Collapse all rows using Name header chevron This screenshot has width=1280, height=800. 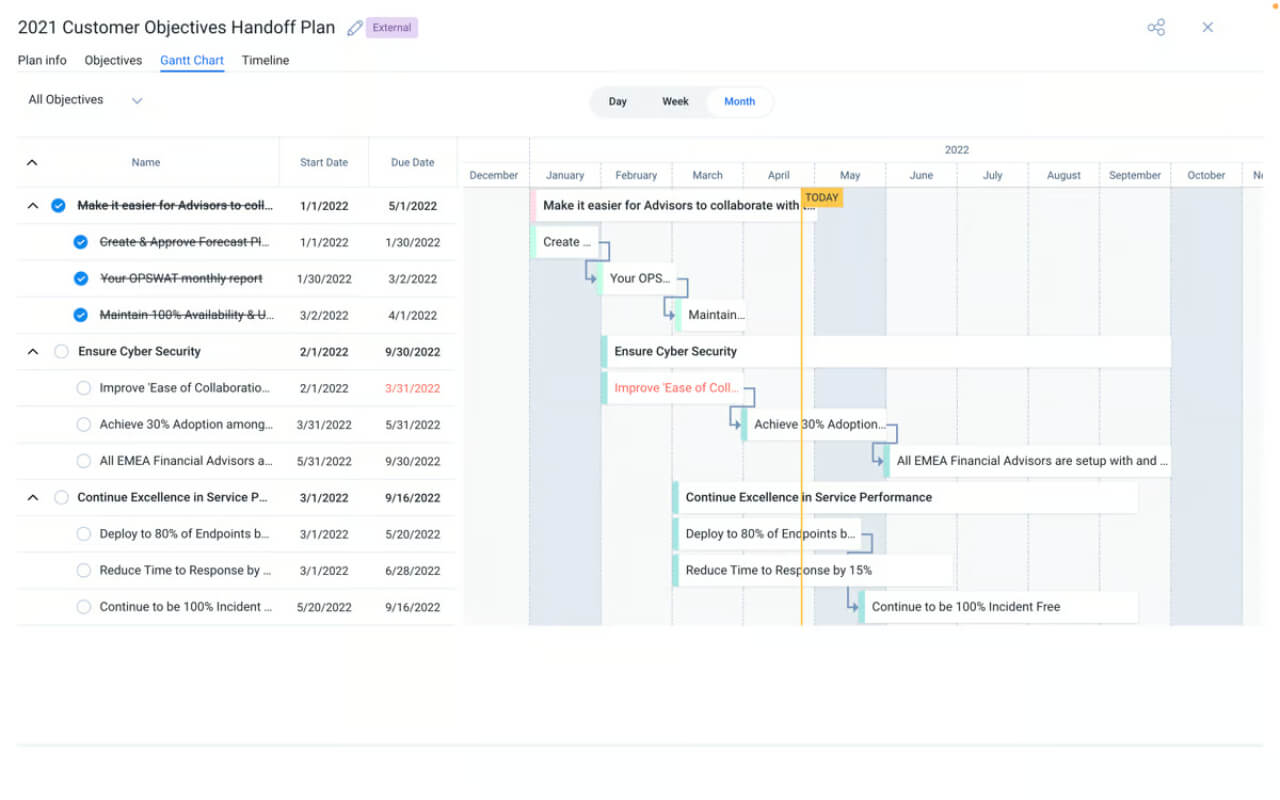pos(32,162)
